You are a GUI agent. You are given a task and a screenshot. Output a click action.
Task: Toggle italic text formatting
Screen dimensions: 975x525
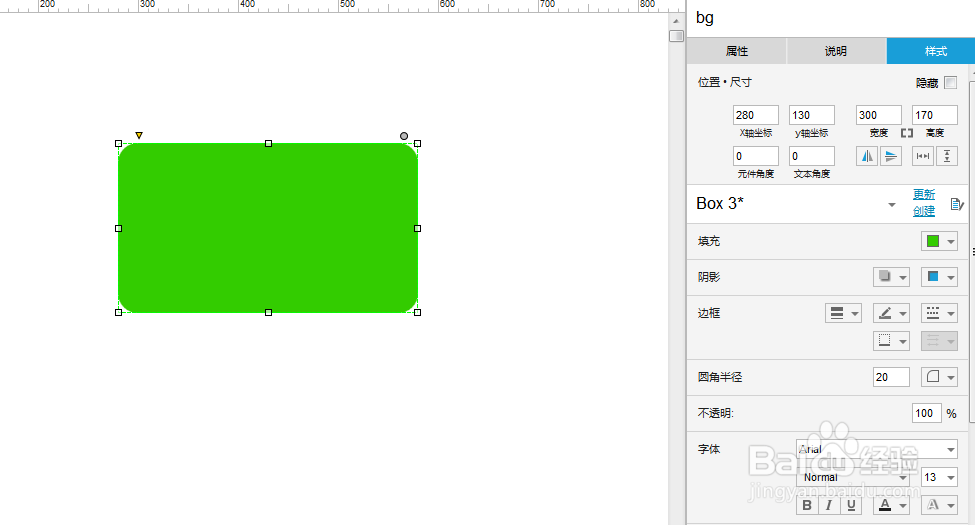828,505
